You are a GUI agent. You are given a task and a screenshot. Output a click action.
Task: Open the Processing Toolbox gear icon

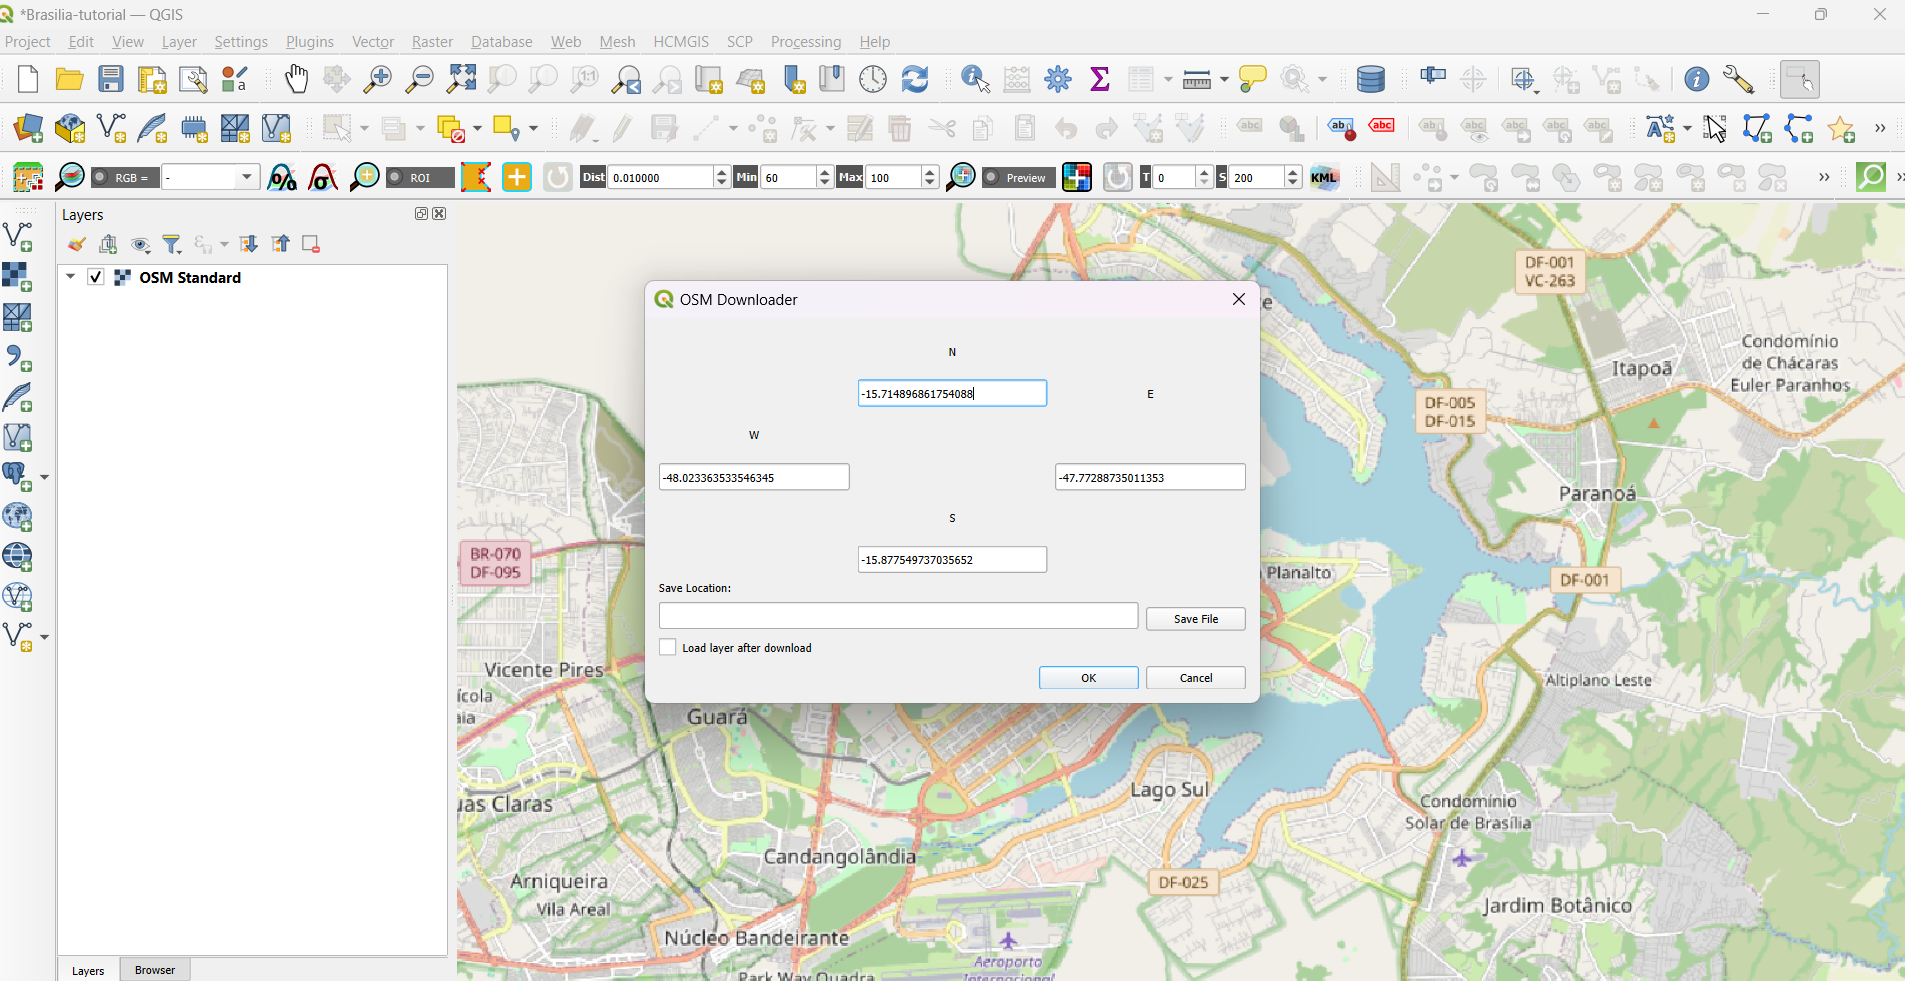[x=1058, y=79]
